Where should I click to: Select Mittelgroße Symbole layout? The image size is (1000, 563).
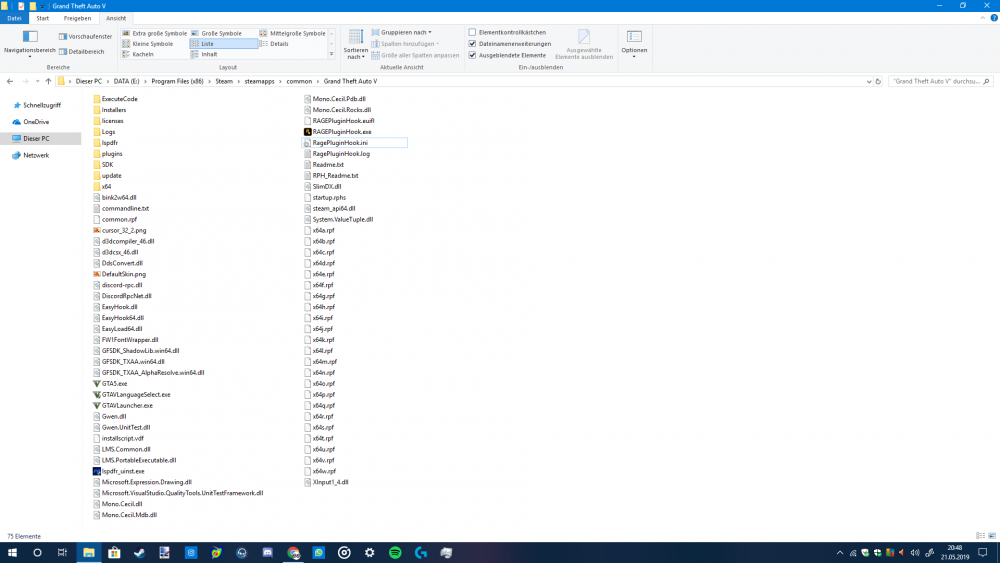292,33
